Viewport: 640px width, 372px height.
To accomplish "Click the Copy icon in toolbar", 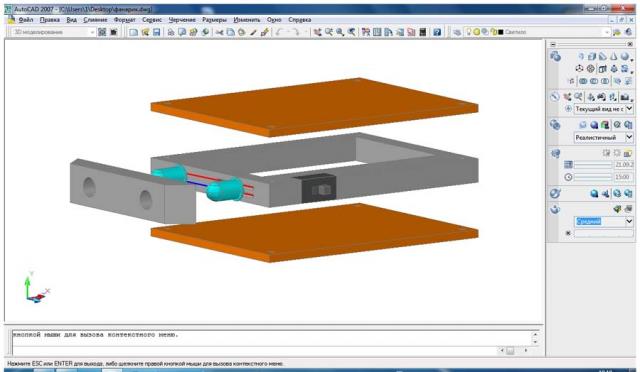I will pyautogui.click(x=230, y=32).
